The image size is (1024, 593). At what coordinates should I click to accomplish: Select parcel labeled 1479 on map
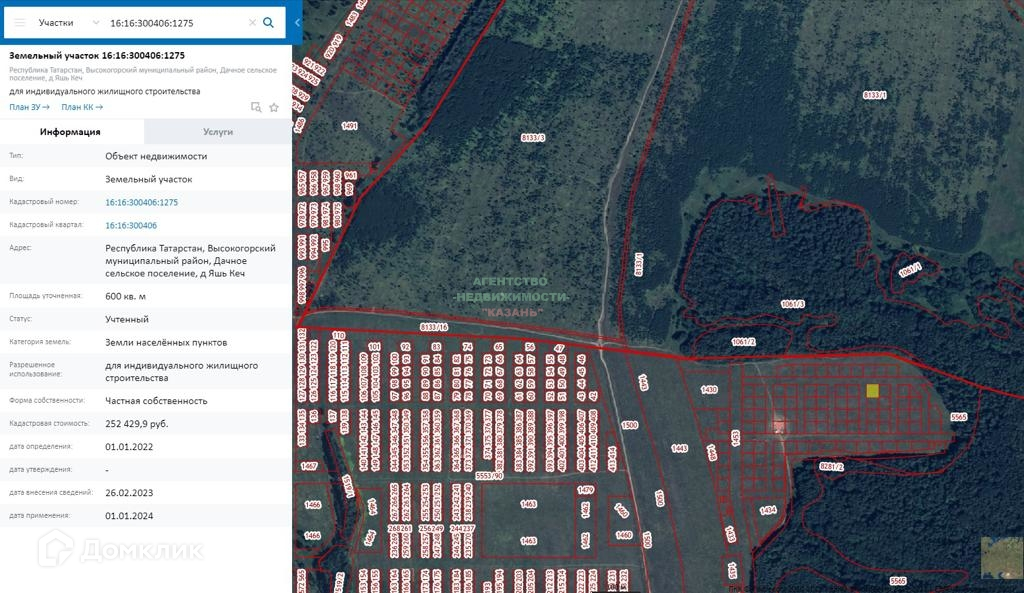point(586,490)
